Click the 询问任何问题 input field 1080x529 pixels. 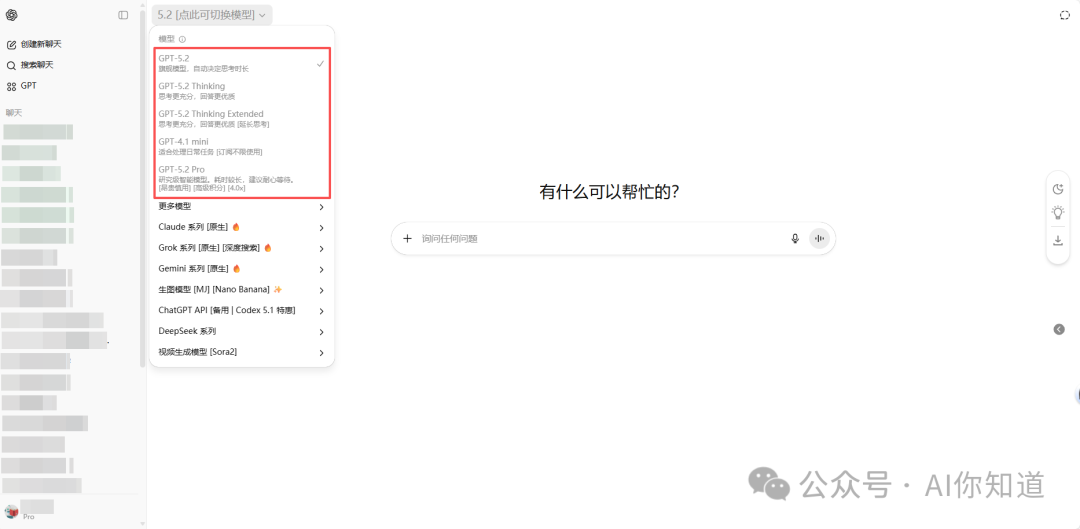point(600,239)
